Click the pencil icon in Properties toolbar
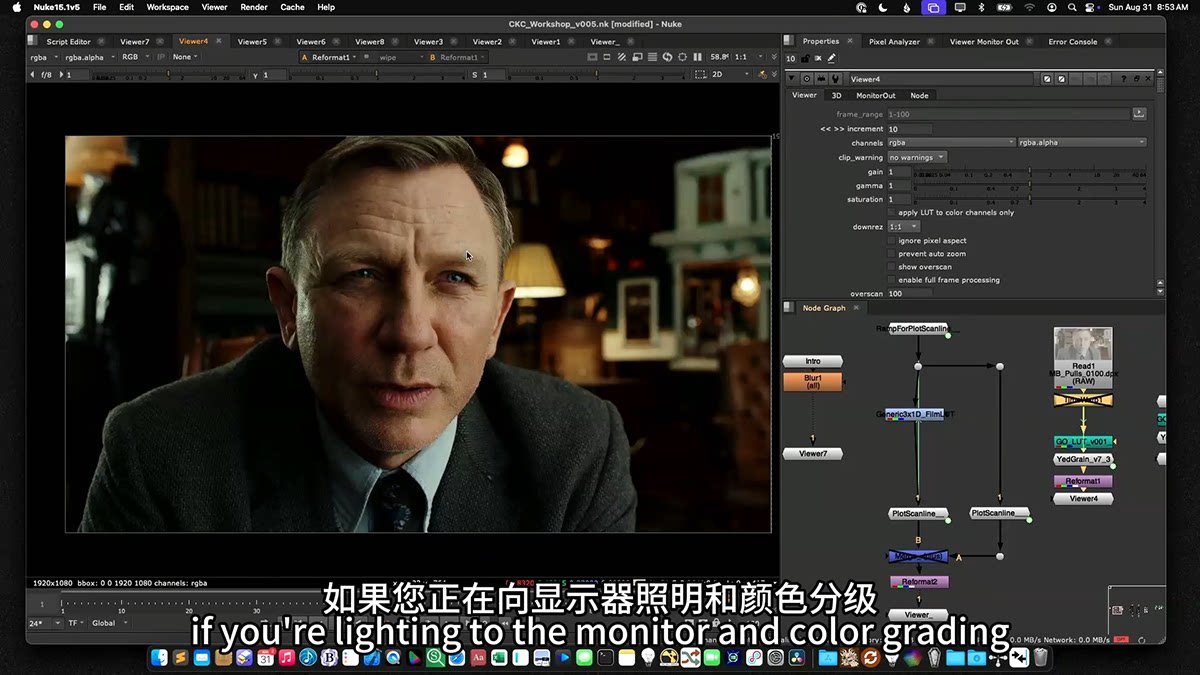The height and width of the screenshot is (675, 1200). tap(831, 57)
